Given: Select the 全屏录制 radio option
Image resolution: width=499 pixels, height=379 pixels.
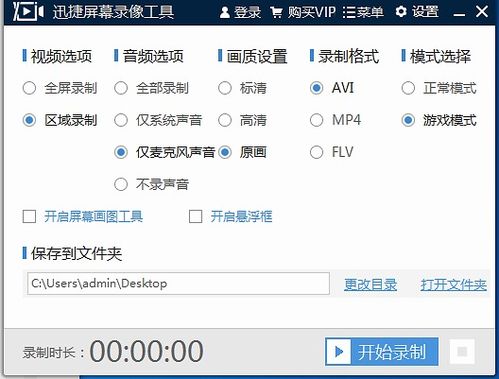Looking at the screenshot, I should [29, 88].
